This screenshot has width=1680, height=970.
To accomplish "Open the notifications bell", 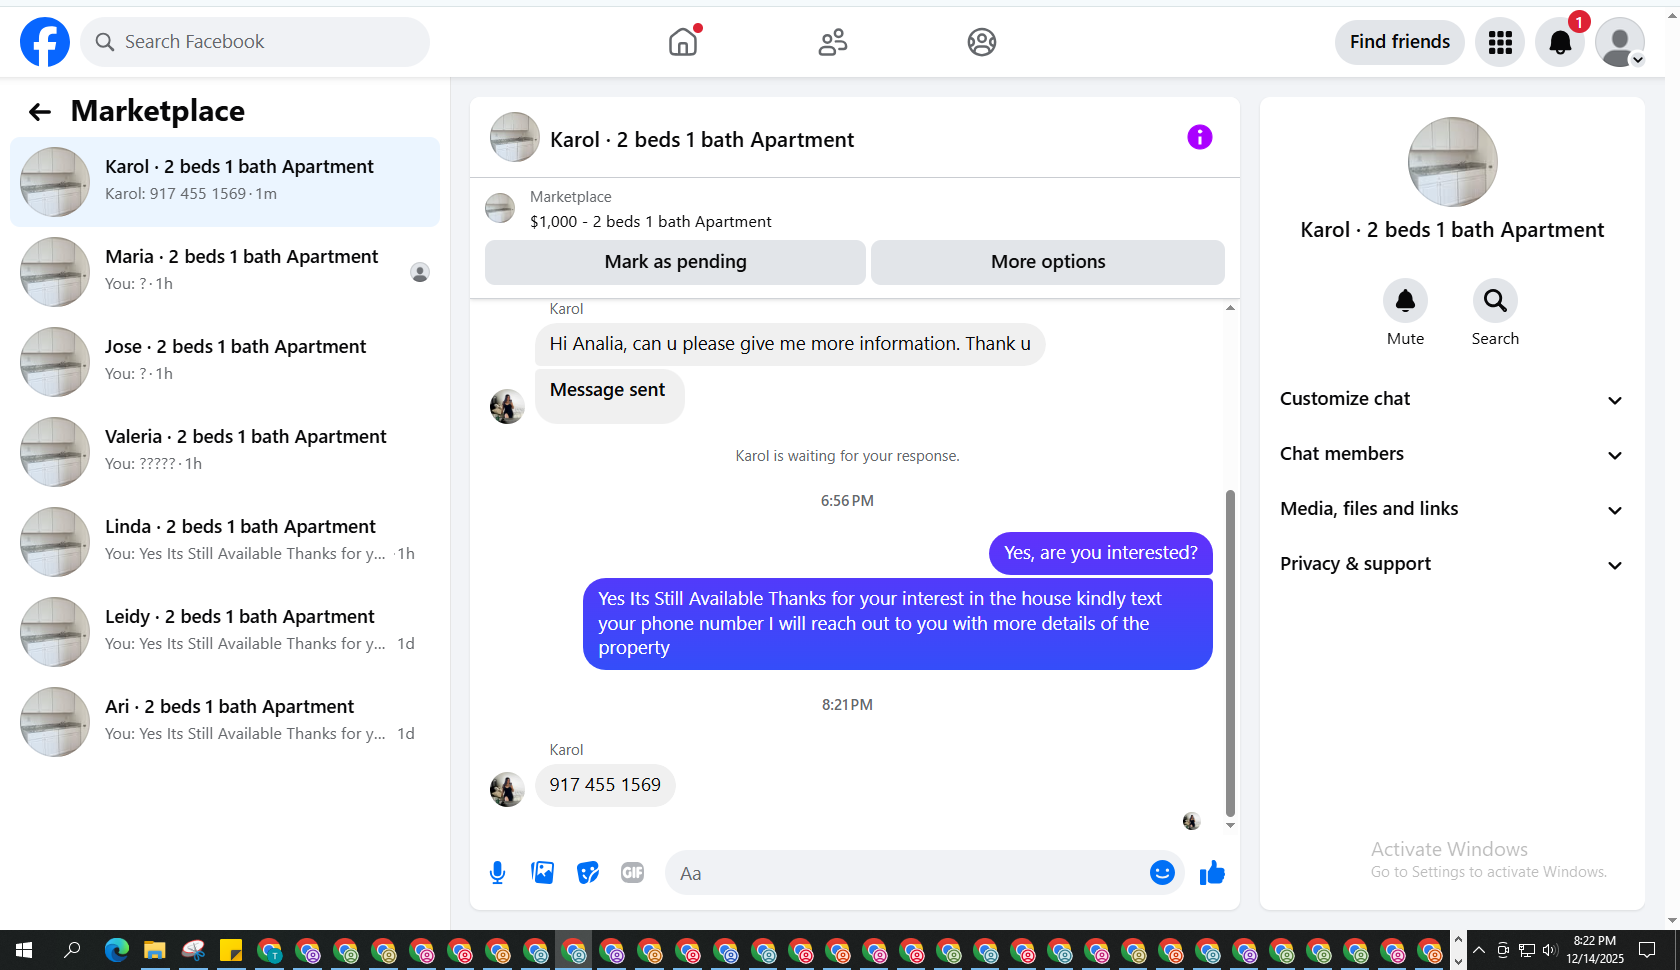I will point(1560,42).
